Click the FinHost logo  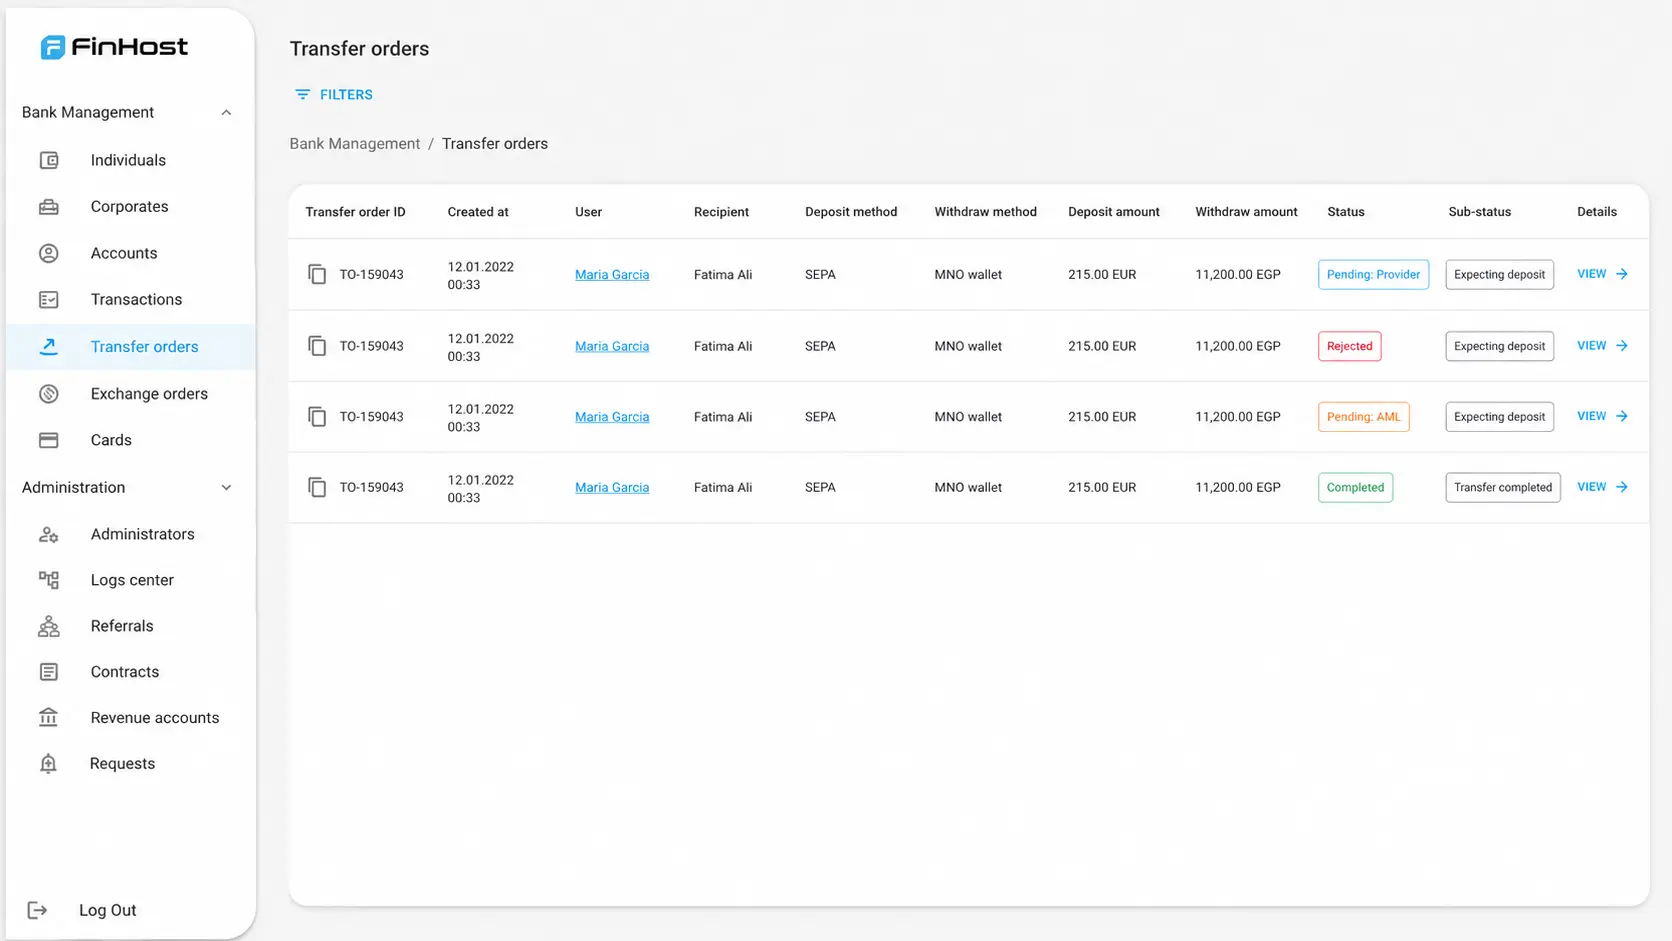[114, 47]
